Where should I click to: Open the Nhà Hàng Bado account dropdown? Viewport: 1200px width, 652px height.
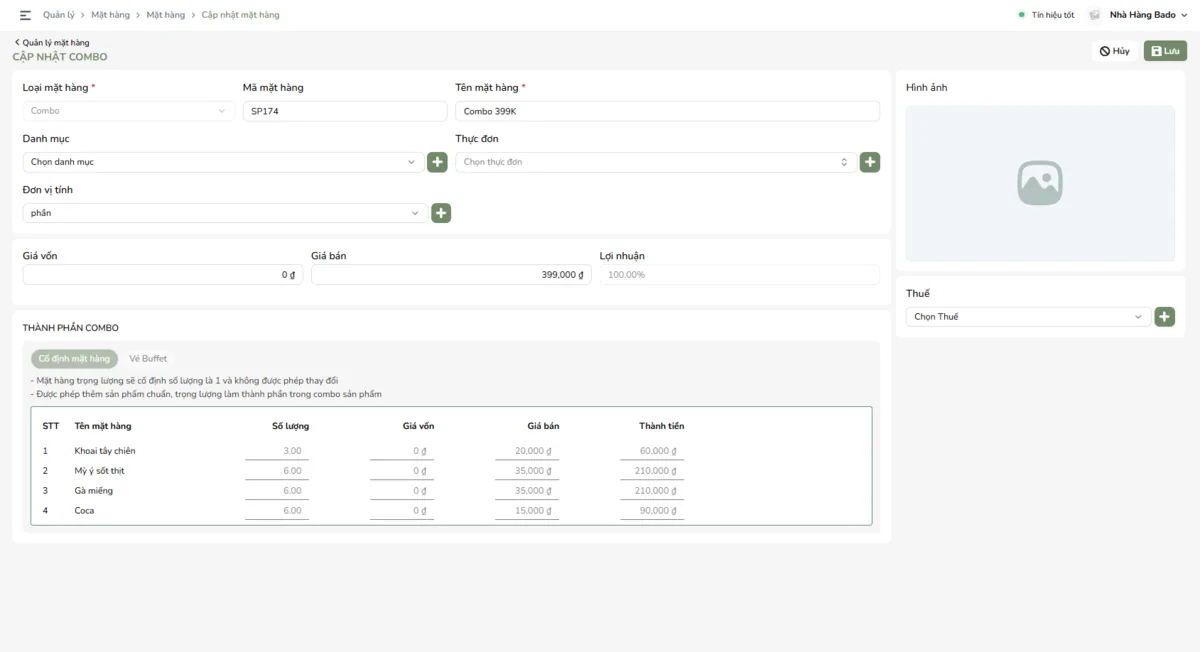coord(1148,15)
